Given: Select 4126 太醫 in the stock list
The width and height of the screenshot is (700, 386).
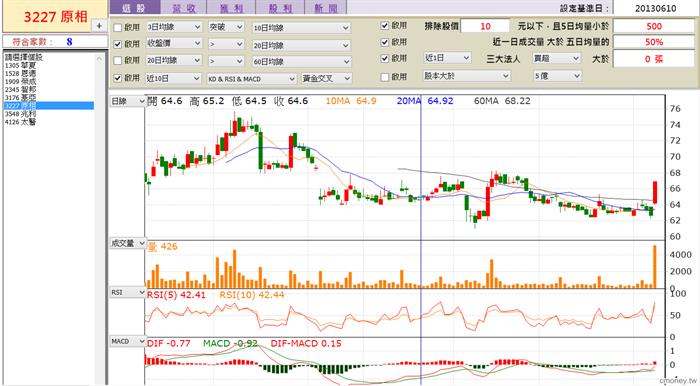Looking at the screenshot, I should (x=49, y=122).
